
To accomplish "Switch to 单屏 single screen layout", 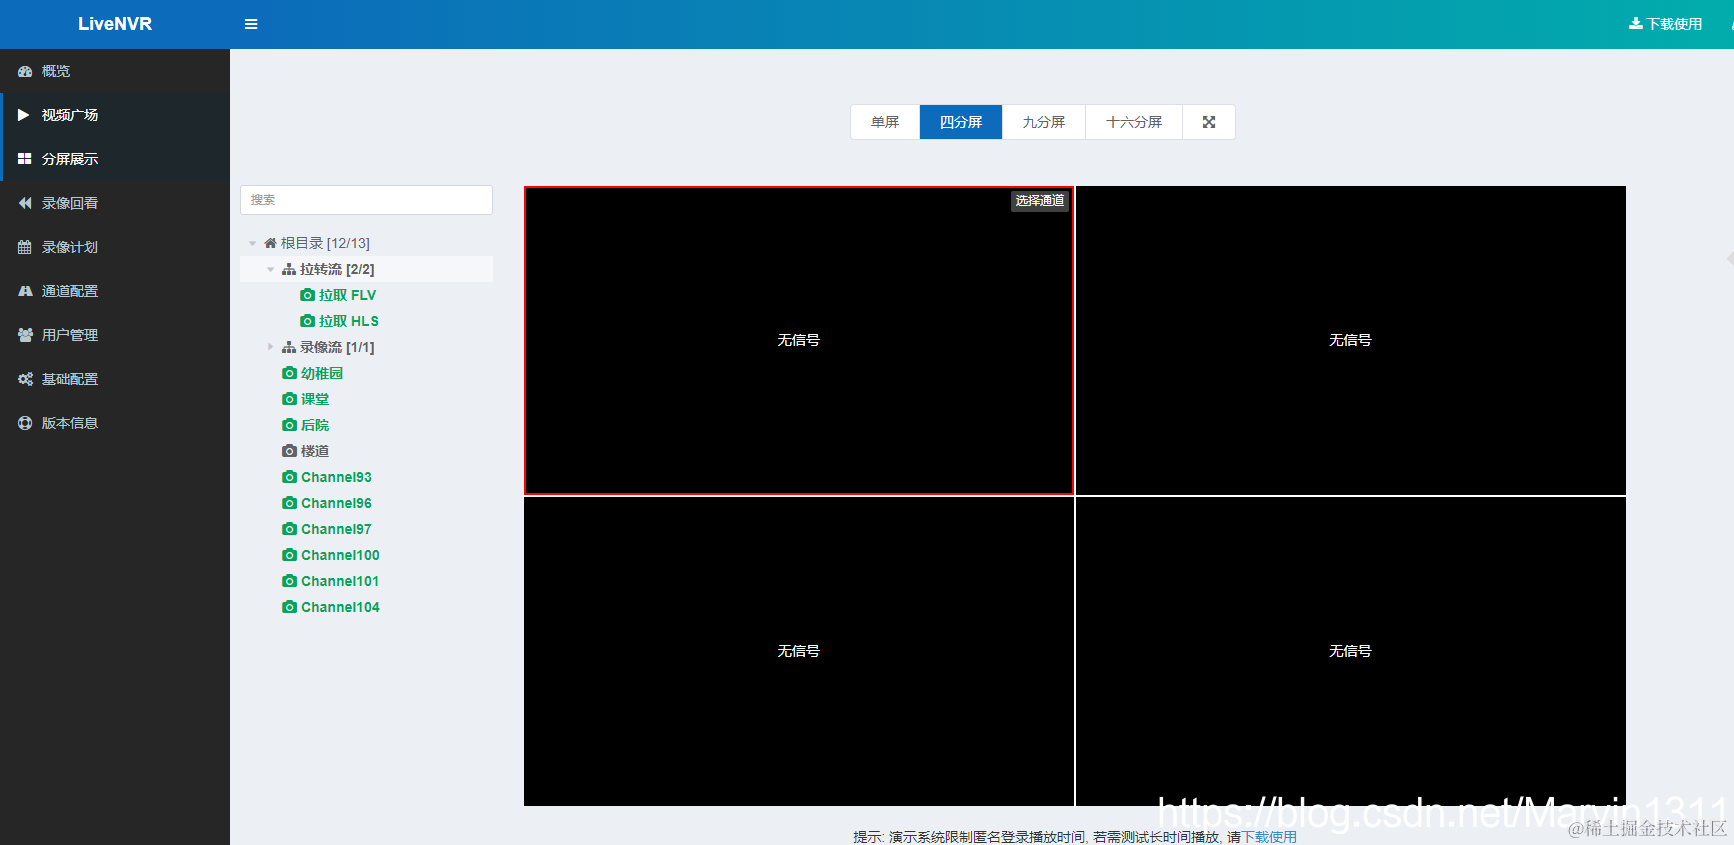I will pyautogui.click(x=885, y=122).
